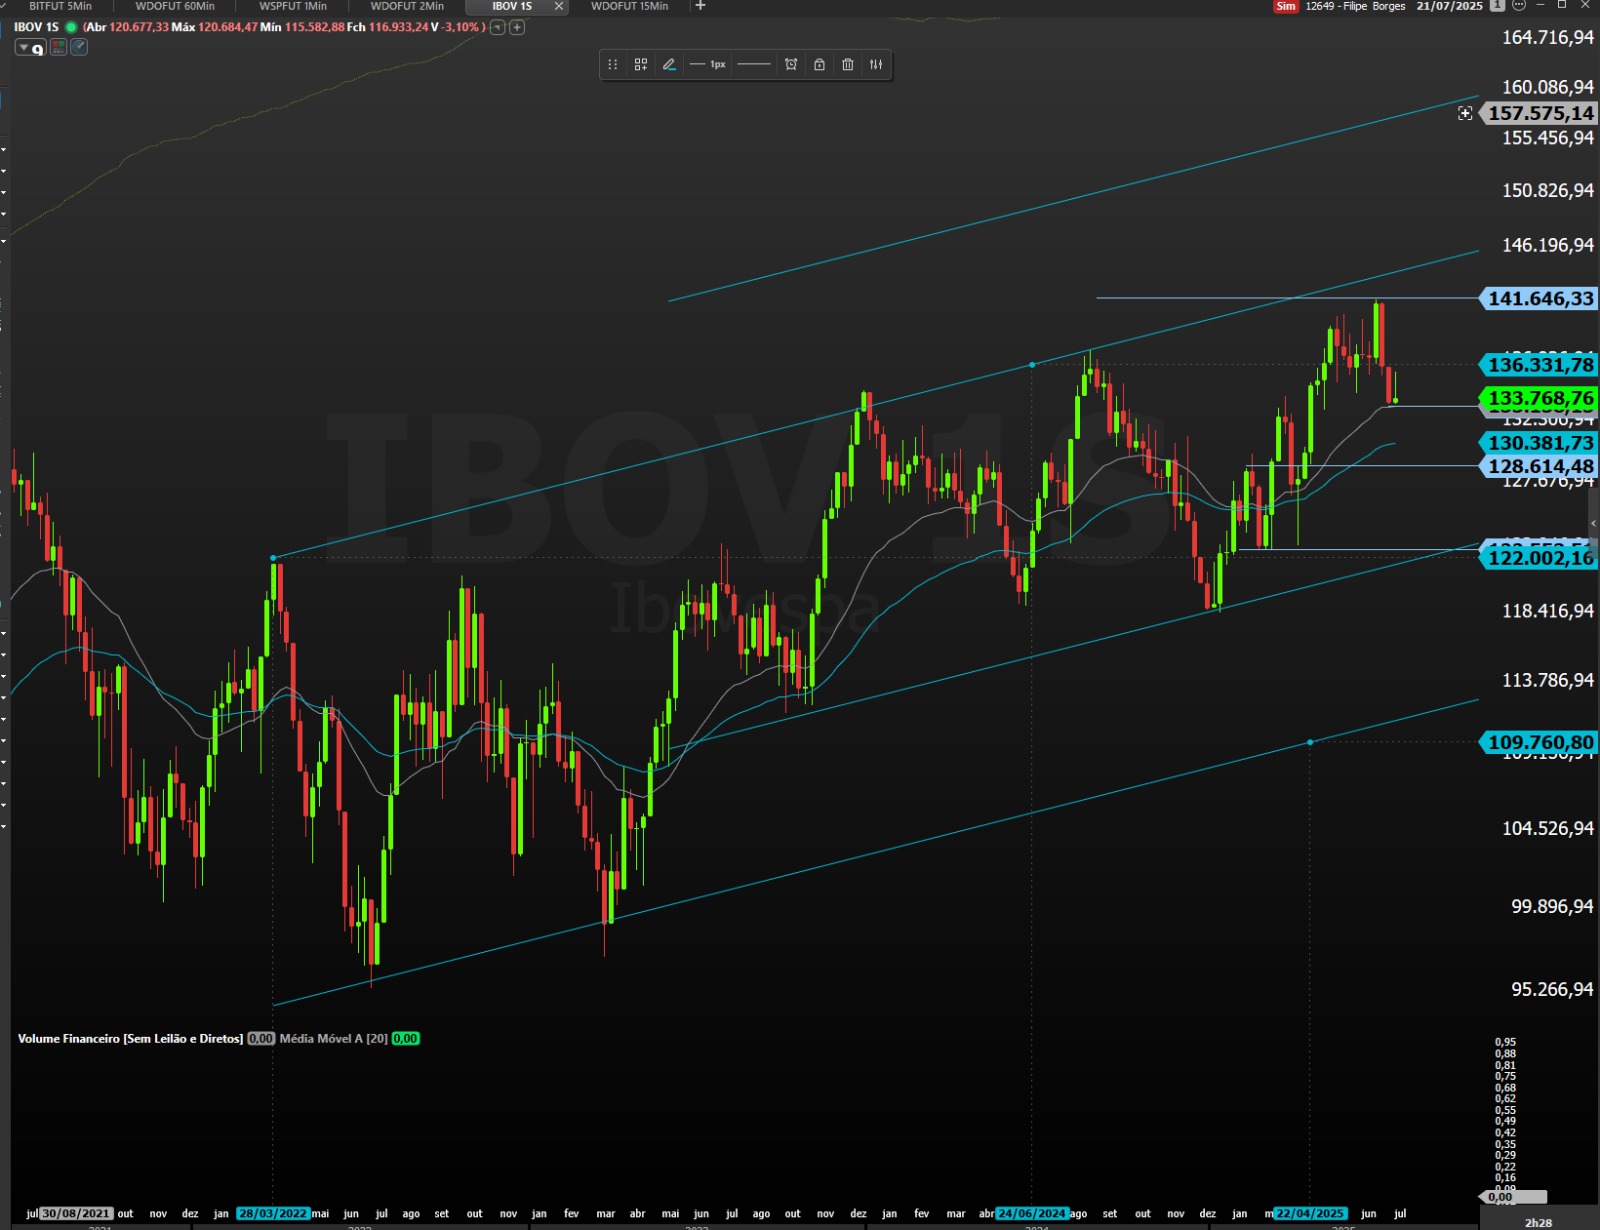The image size is (1600, 1230).
Task: Open the blue gauge indicator icon
Action: [x=79, y=47]
